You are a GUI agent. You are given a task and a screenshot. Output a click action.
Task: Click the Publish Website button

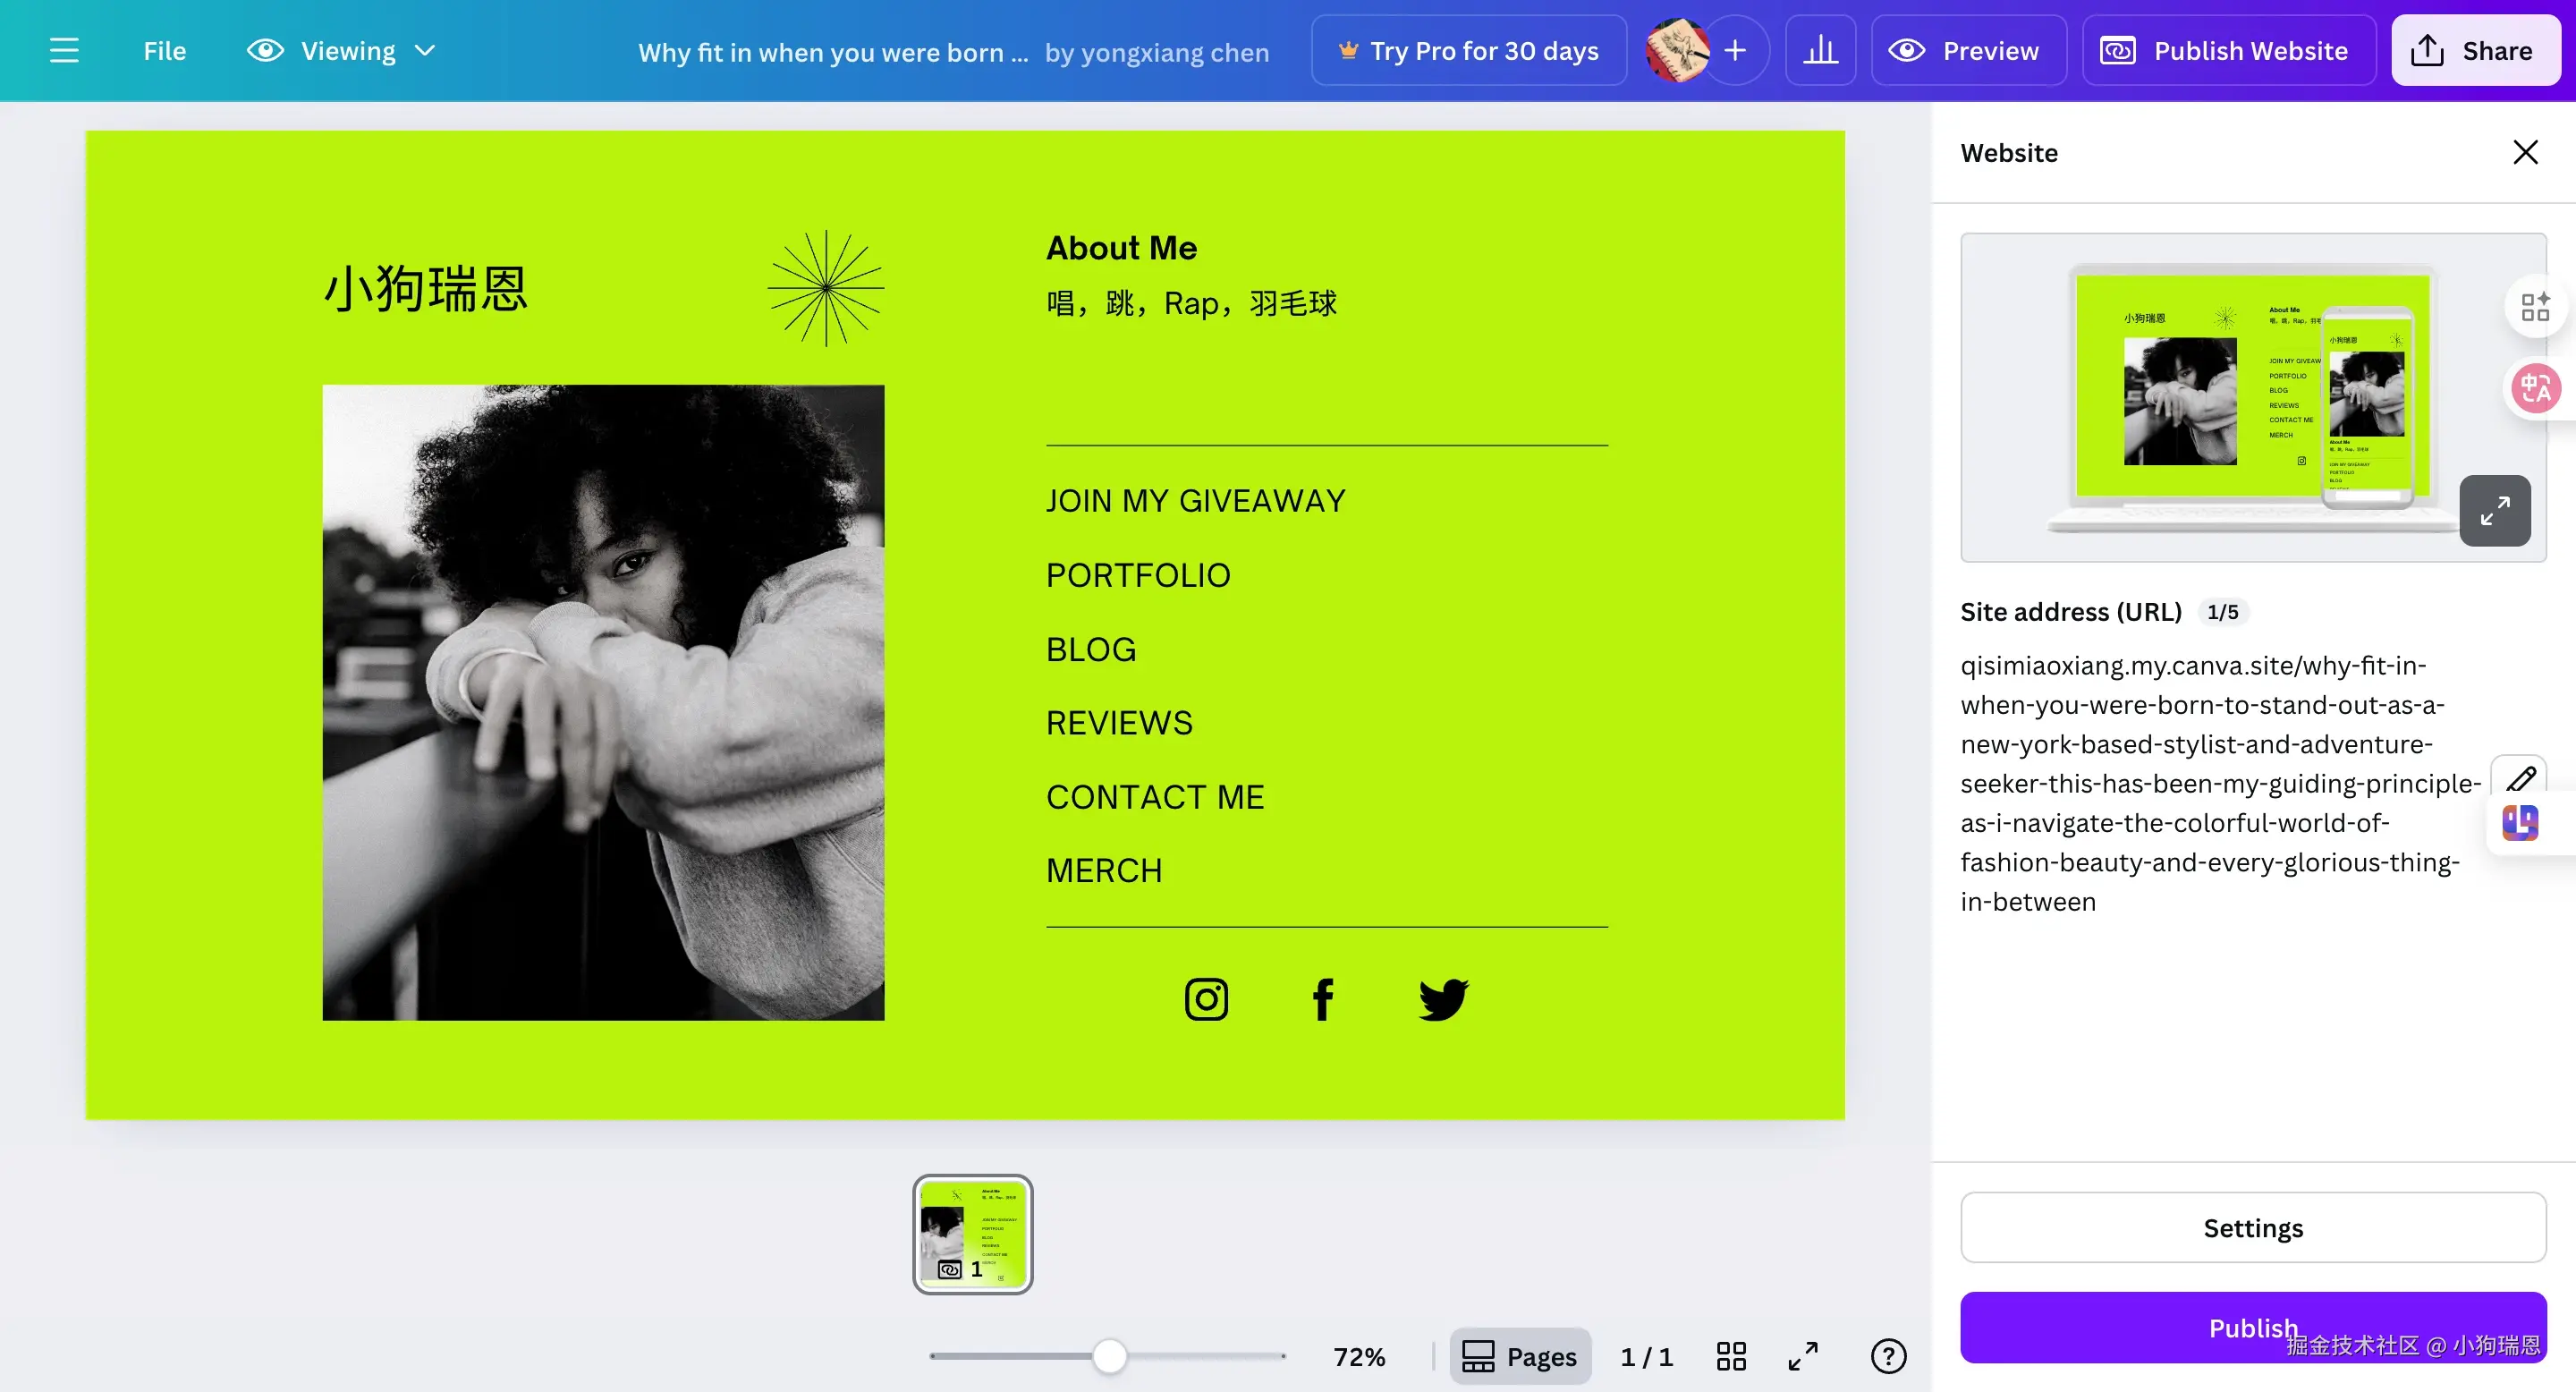click(2228, 50)
